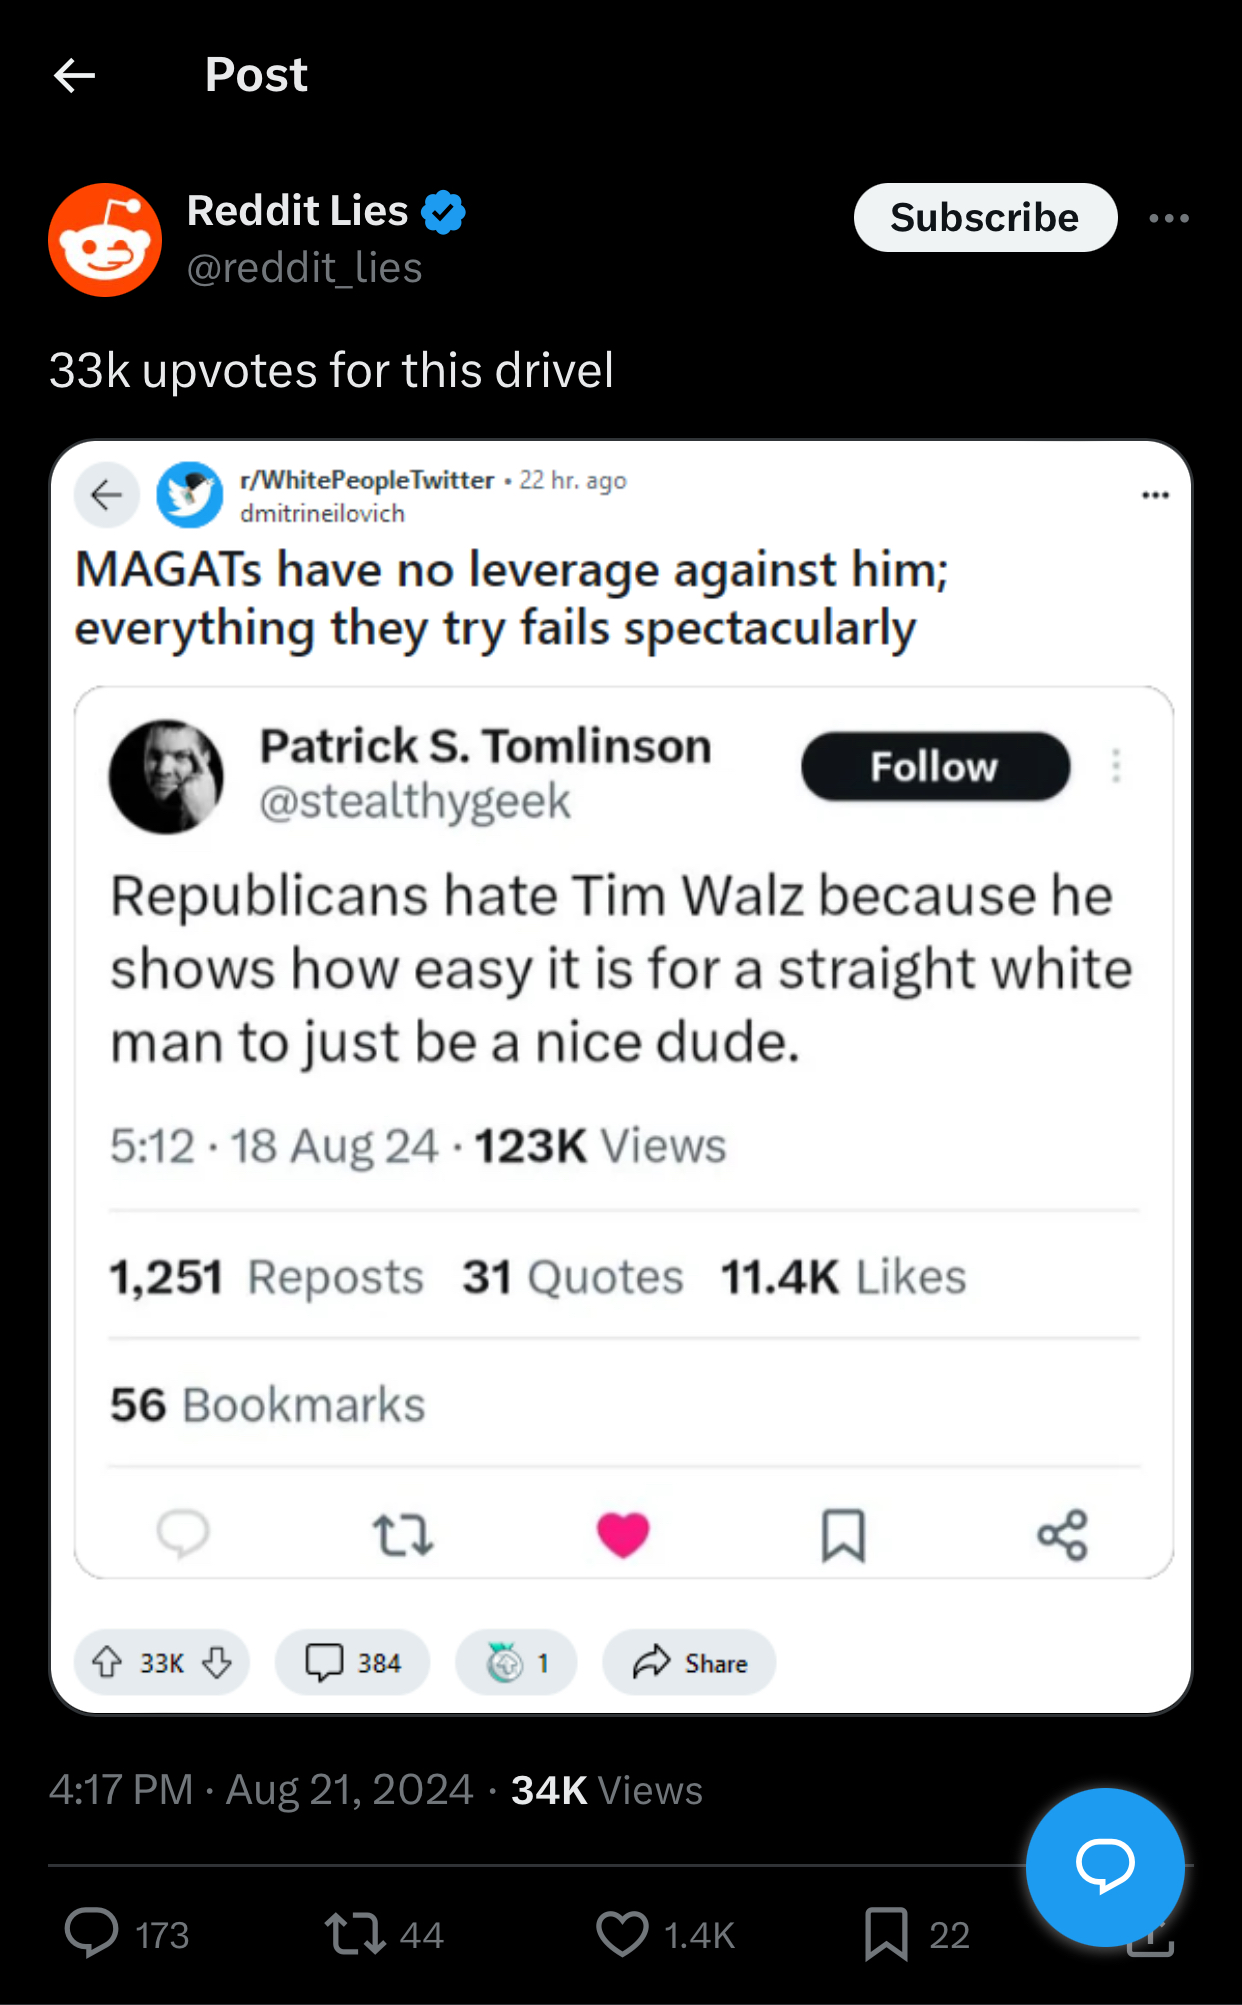
Task: Click the blue verified badge
Action: click(444, 212)
